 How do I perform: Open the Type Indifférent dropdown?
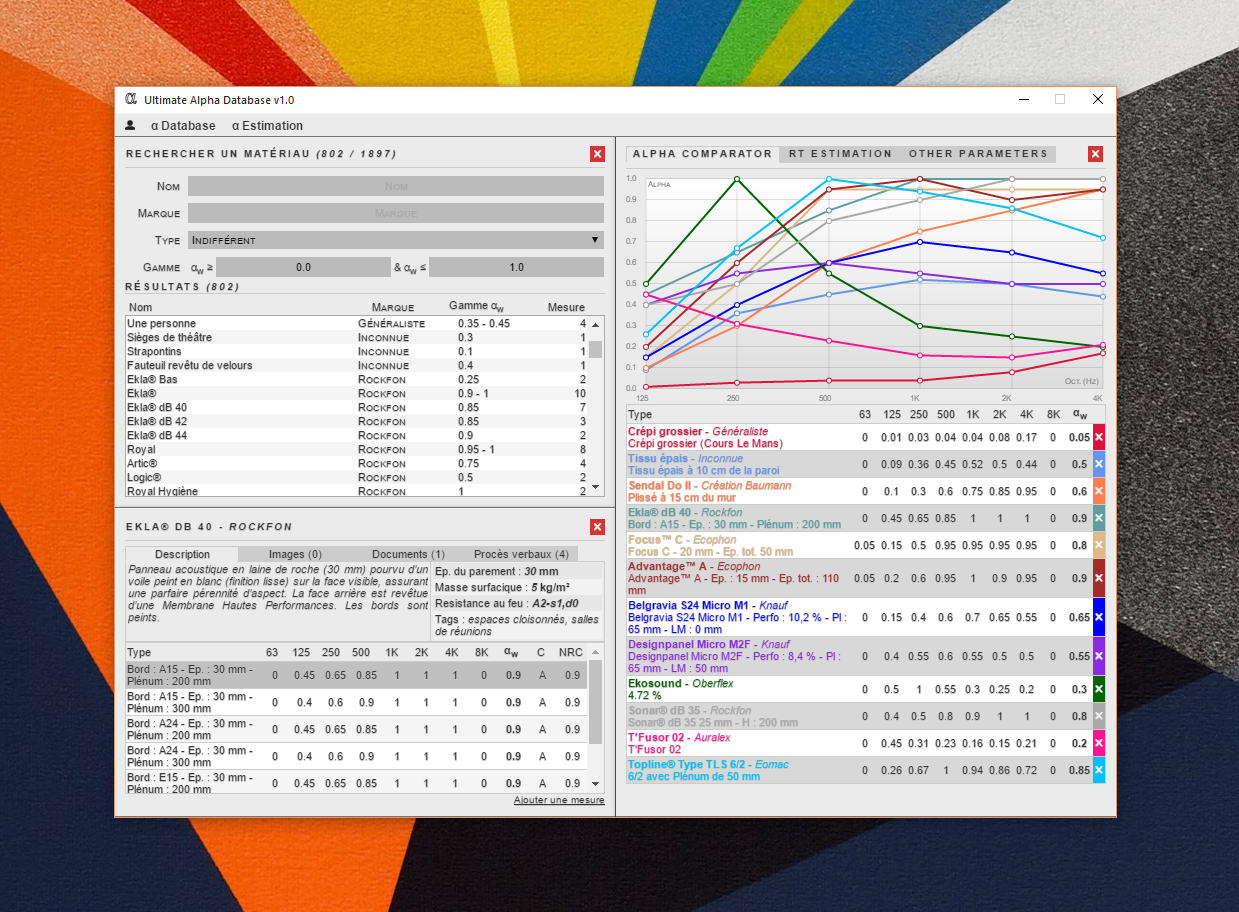tap(396, 240)
